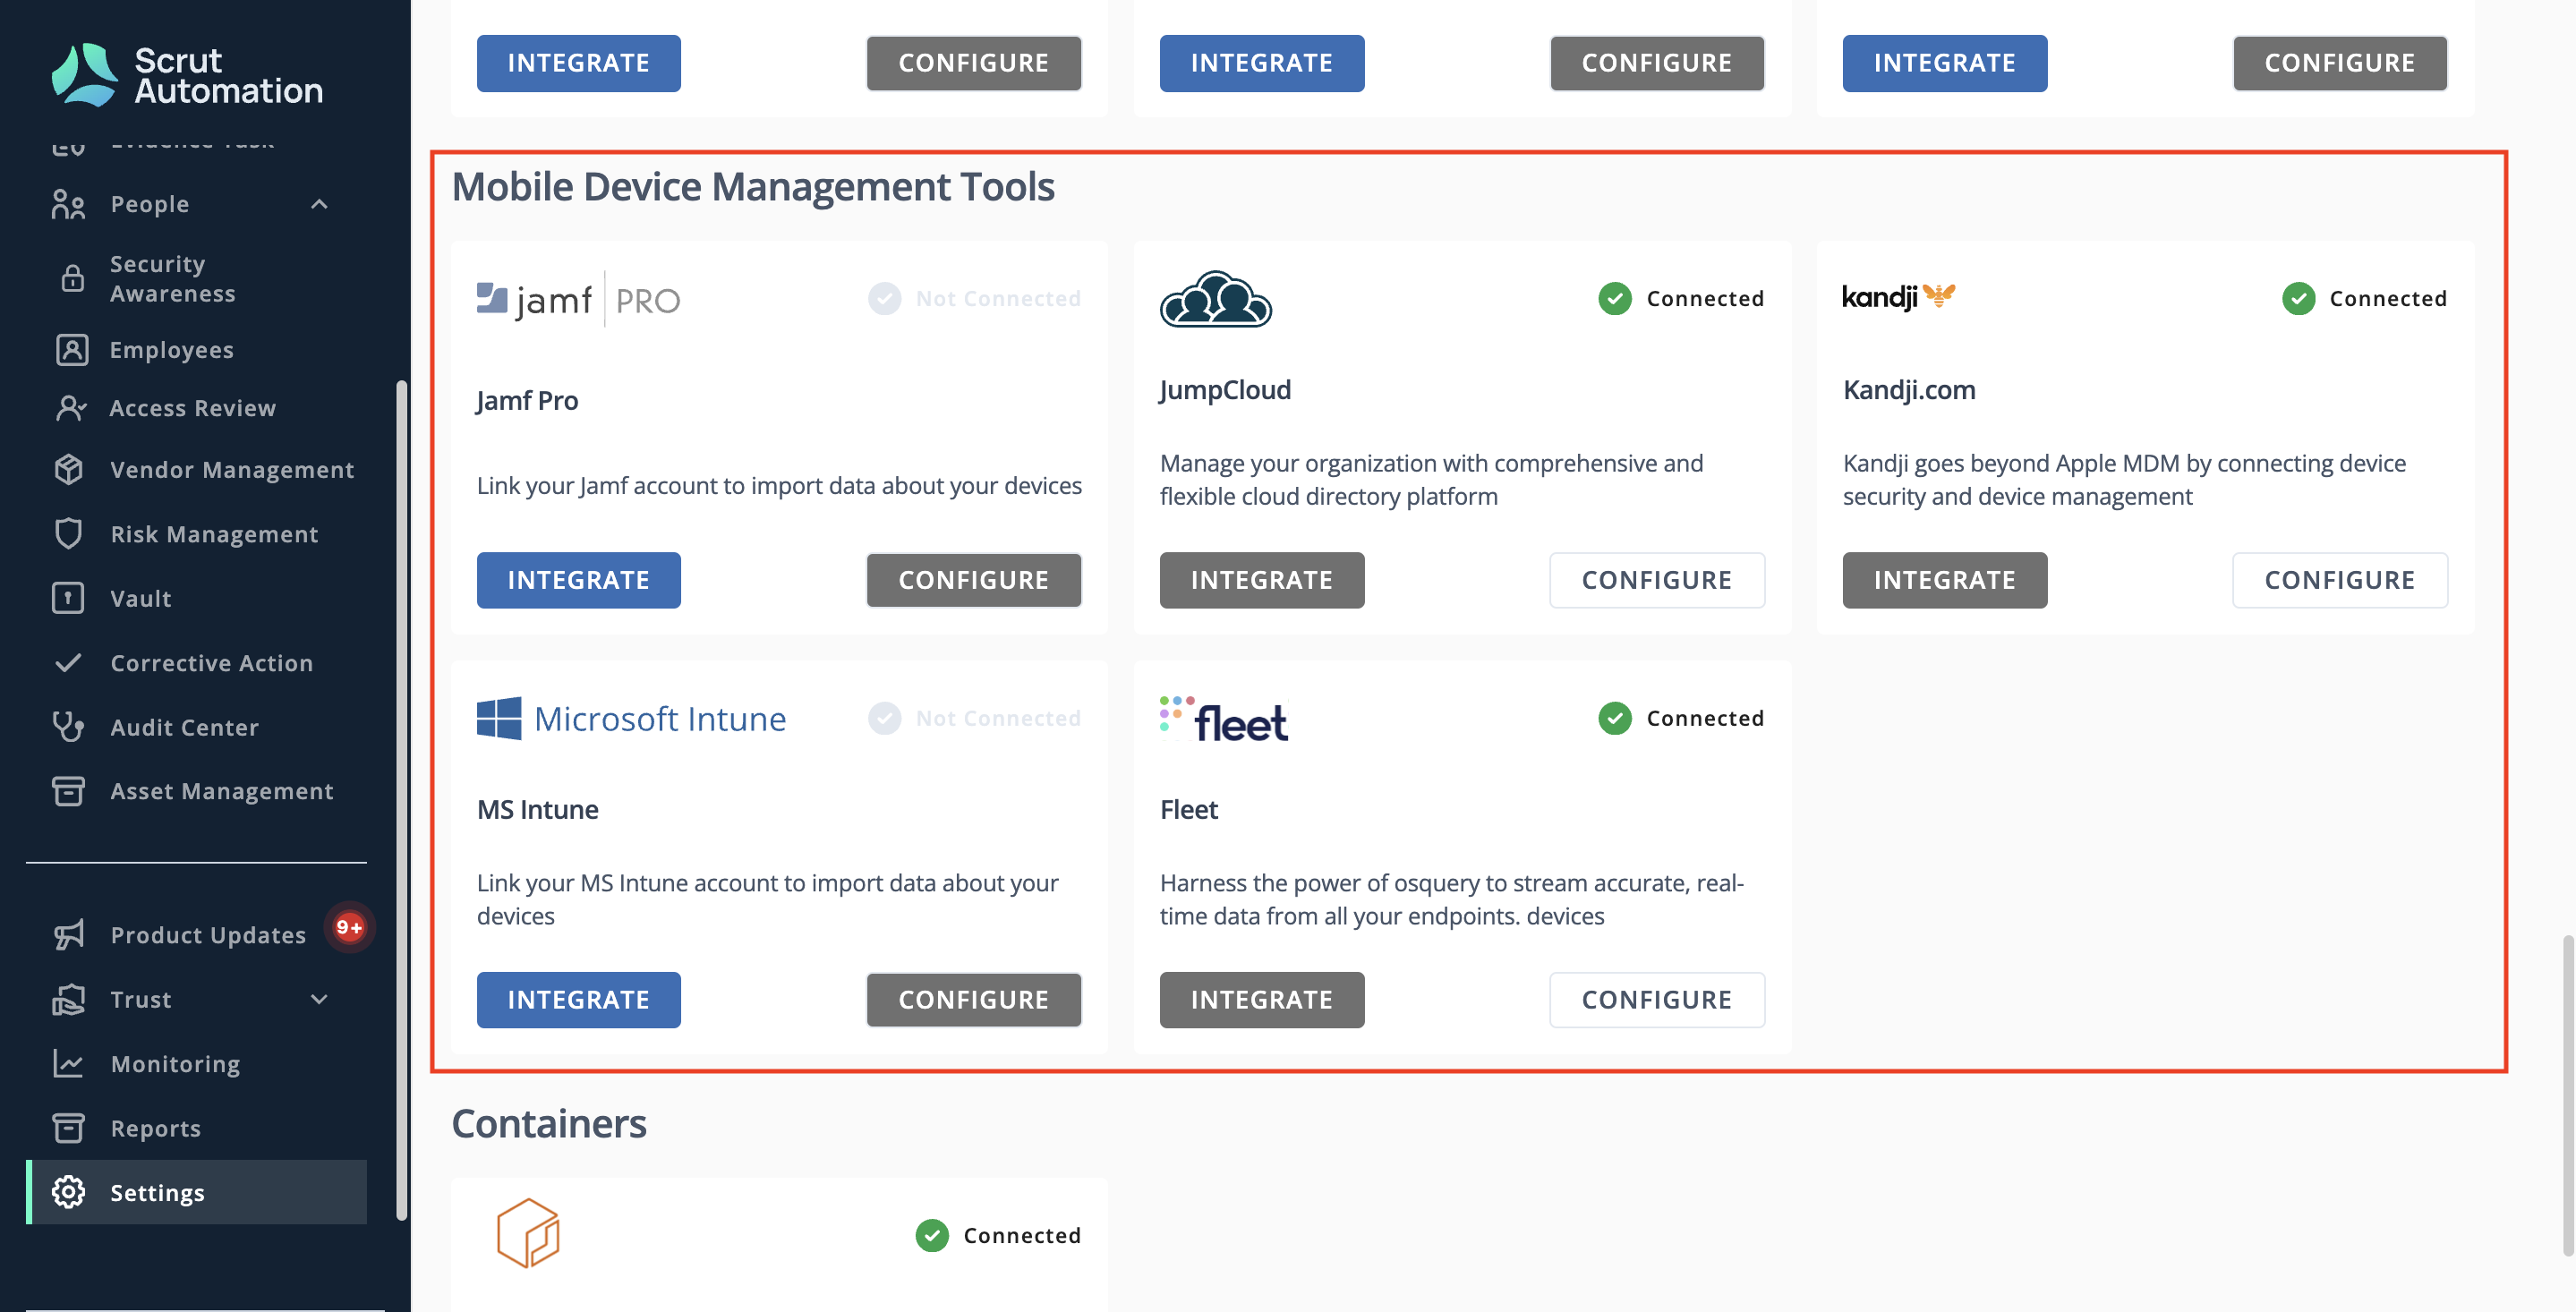Viewport: 2576px width, 1312px height.
Task: Click the Vault icon in sidebar
Action: pos(68,598)
